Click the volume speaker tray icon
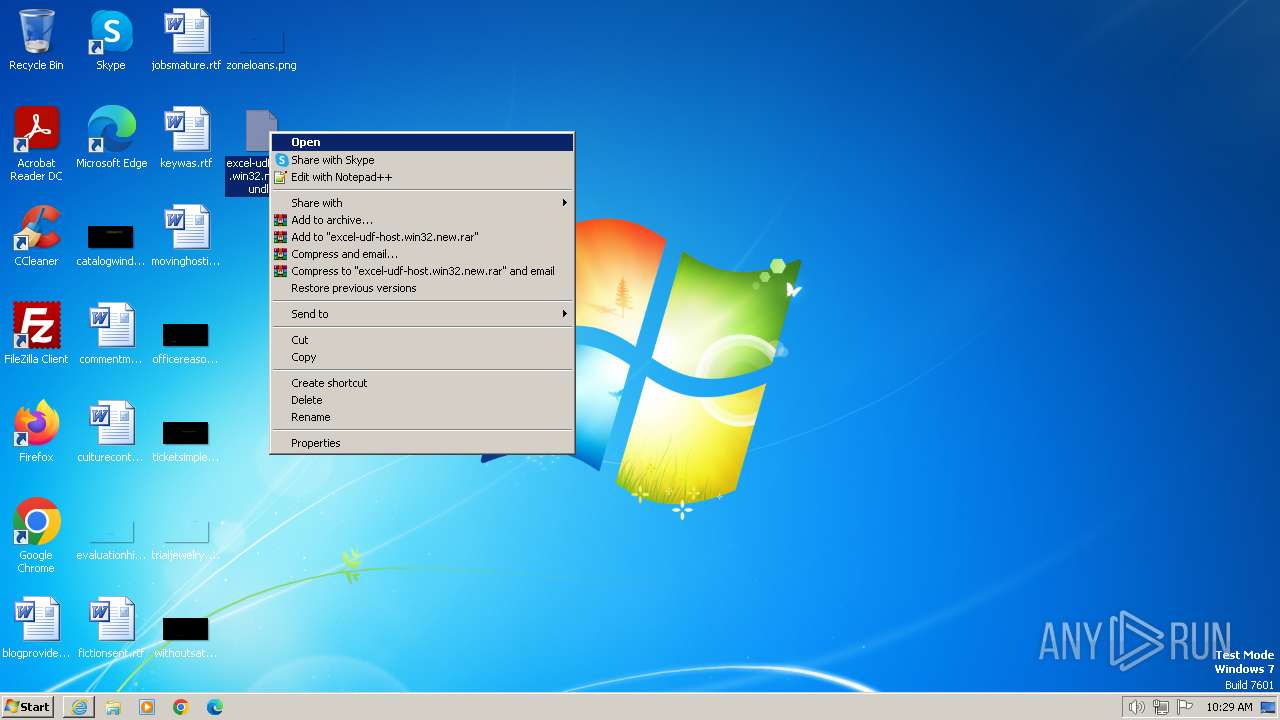Screen dimensions: 1280x720 1136,707
